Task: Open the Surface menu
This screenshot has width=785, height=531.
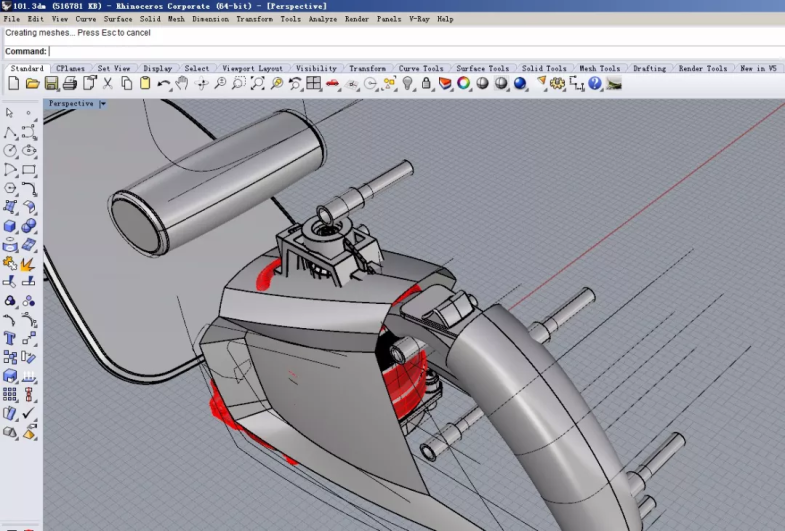Action: [117, 19]
